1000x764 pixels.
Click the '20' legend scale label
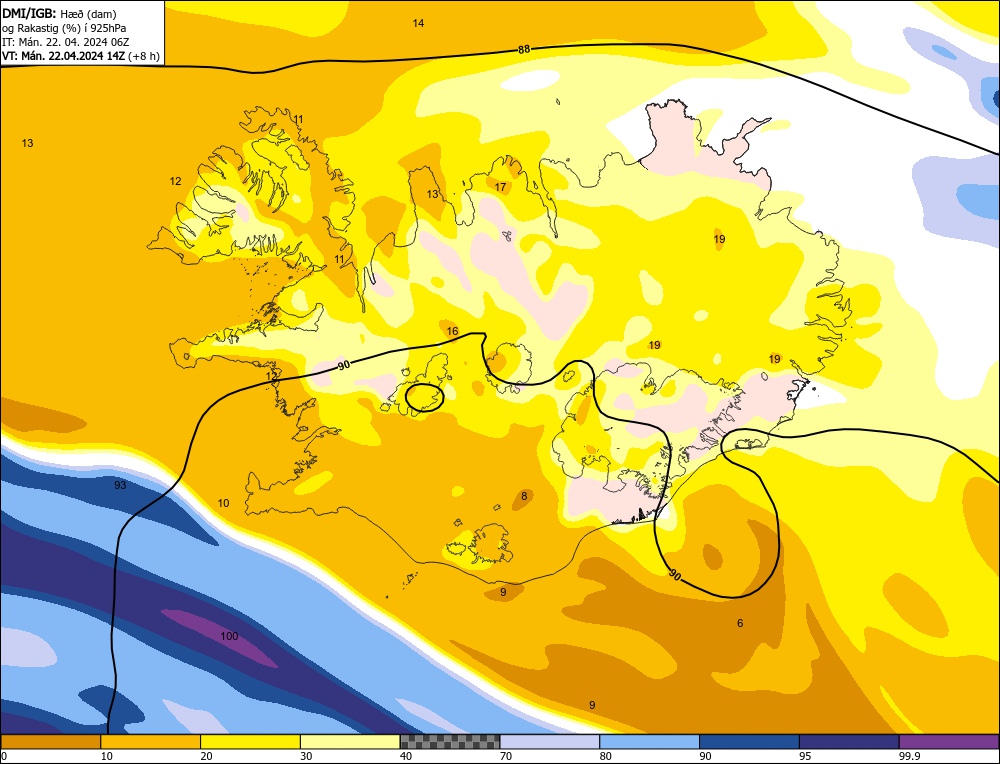206,756
